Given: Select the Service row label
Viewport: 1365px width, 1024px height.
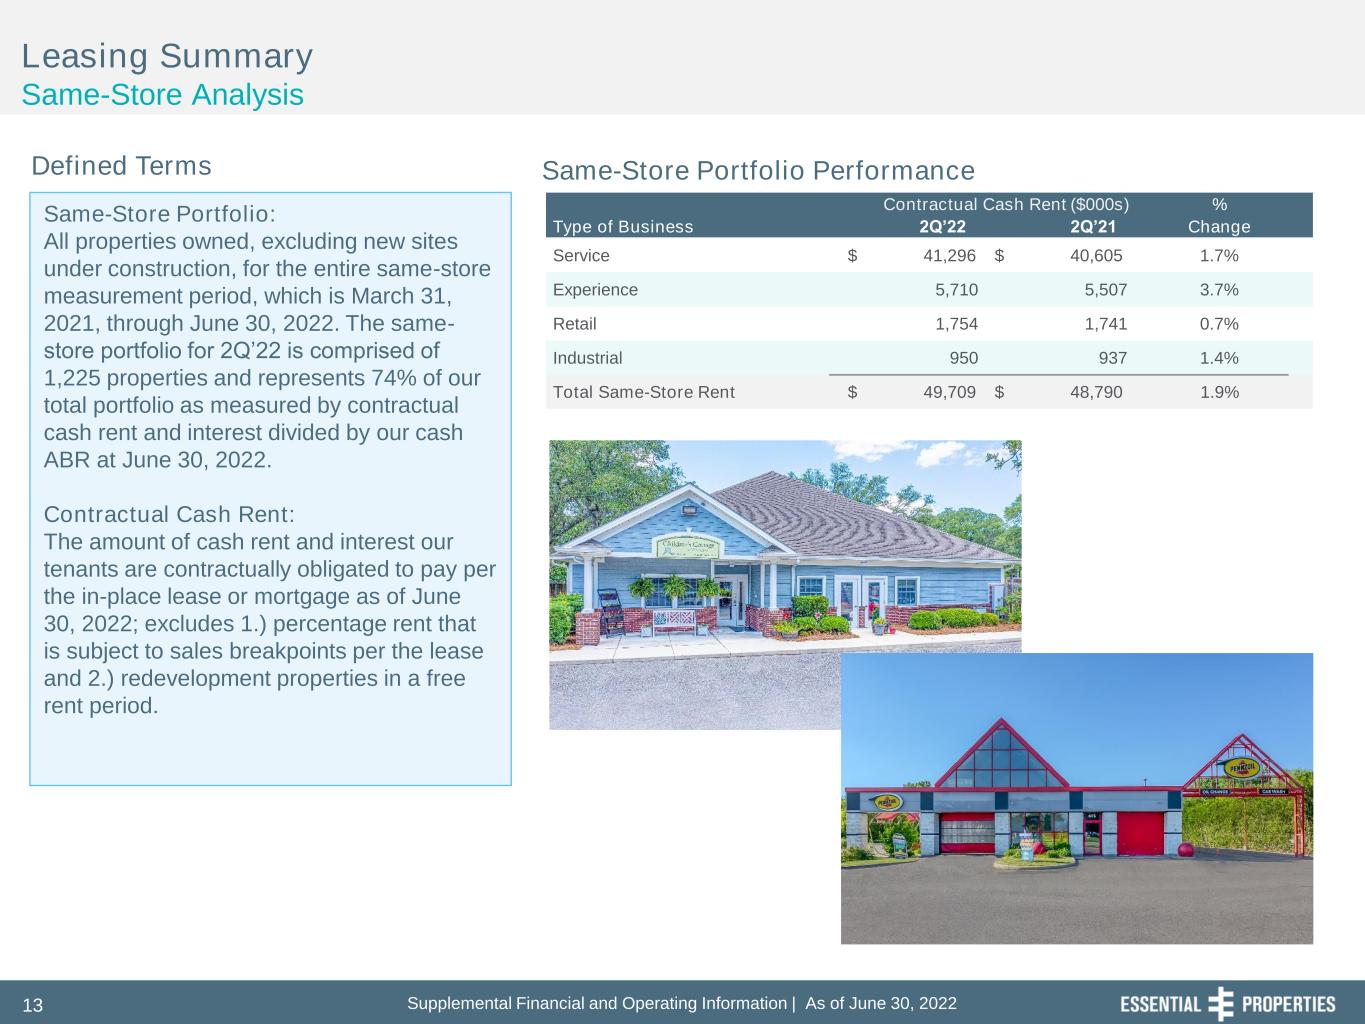Looking at the screenshot, I should point(581,256).
